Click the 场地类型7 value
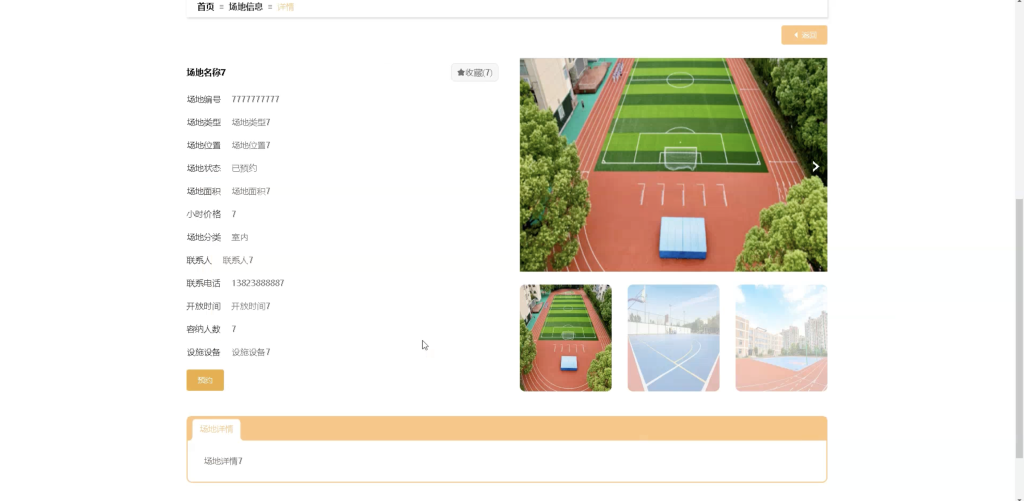 coord(251,122)
